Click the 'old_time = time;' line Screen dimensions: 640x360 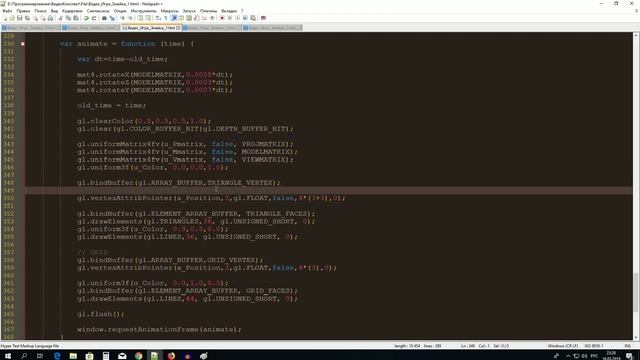tap(111, 105)
